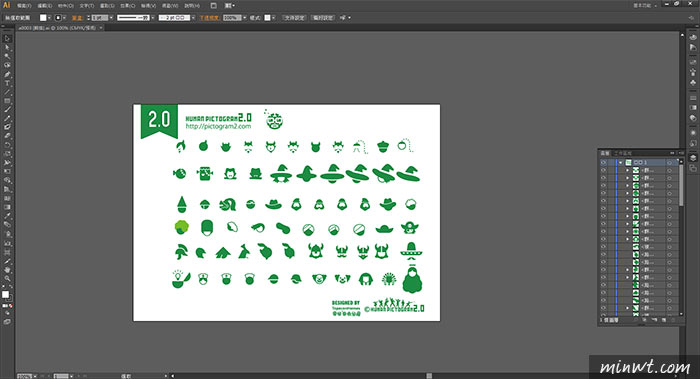Open stroke color dropdown in control bar

pos(64,18)
